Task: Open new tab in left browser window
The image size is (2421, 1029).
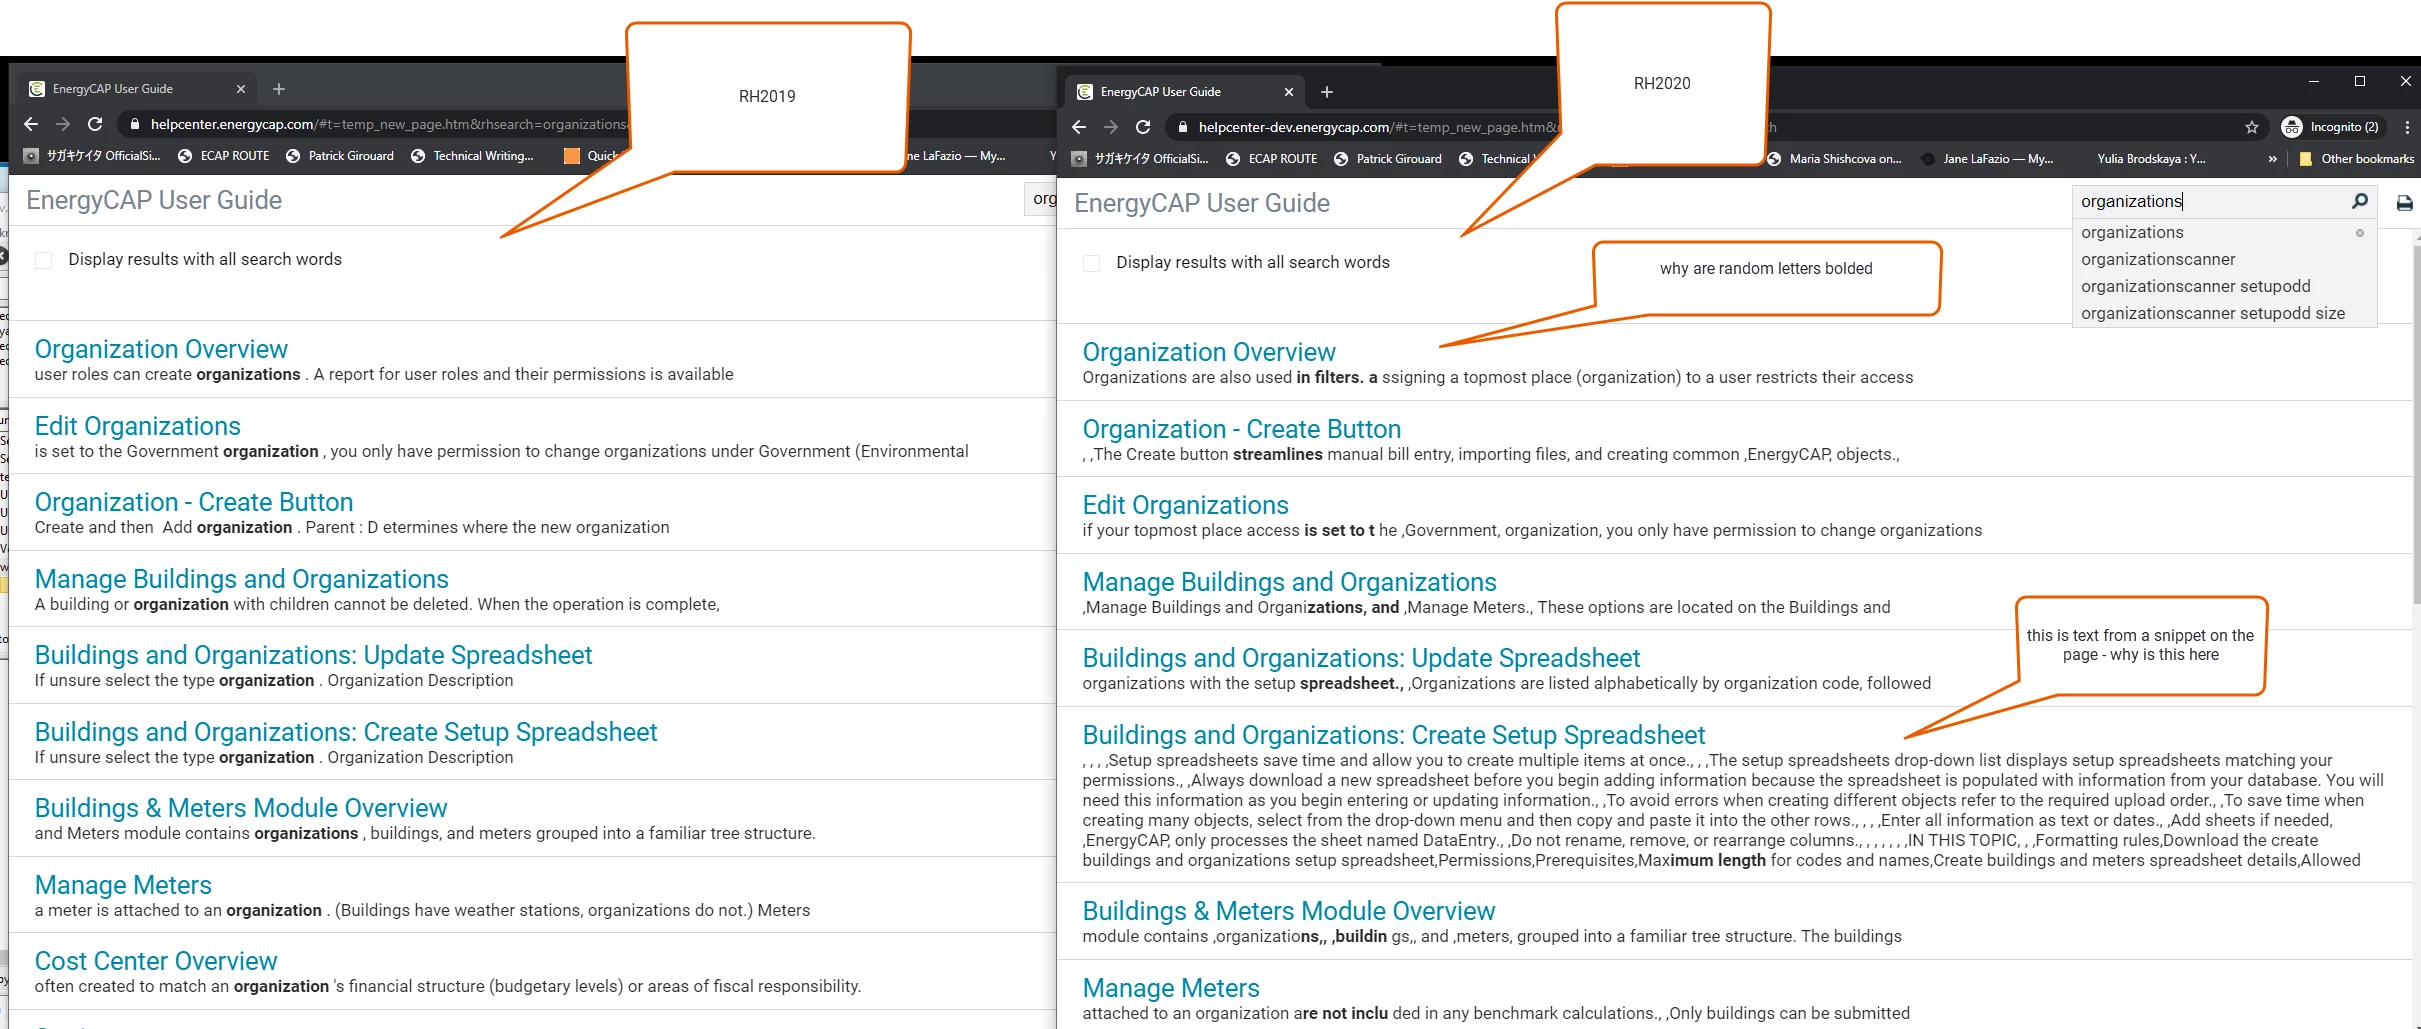Action: 279,89
